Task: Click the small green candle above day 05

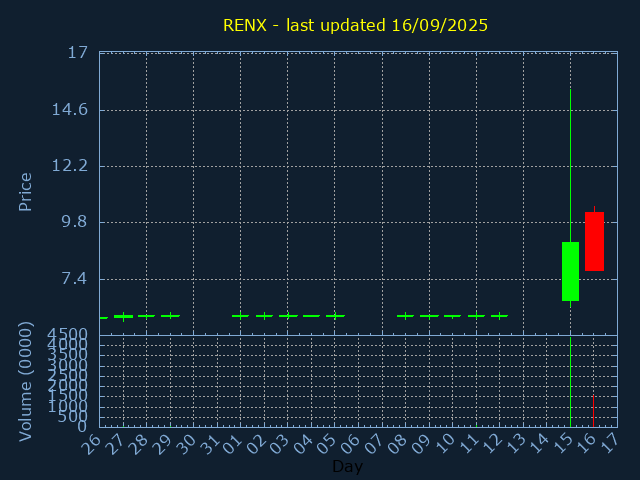Action: (335, 316)
